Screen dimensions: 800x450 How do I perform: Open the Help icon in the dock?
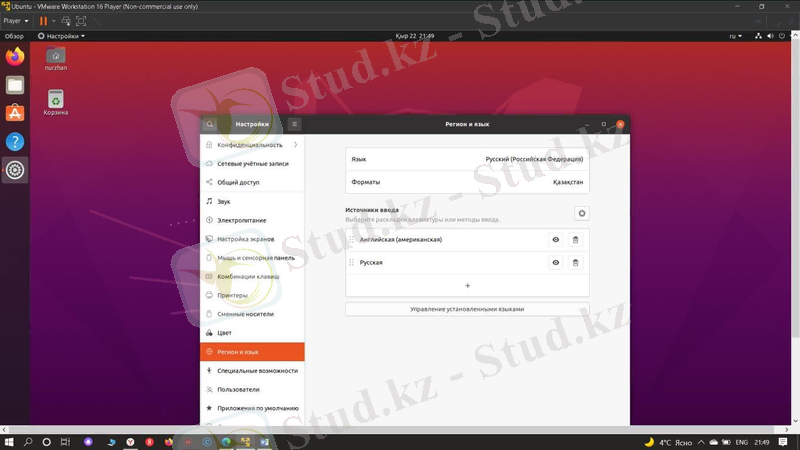point(15,142)
